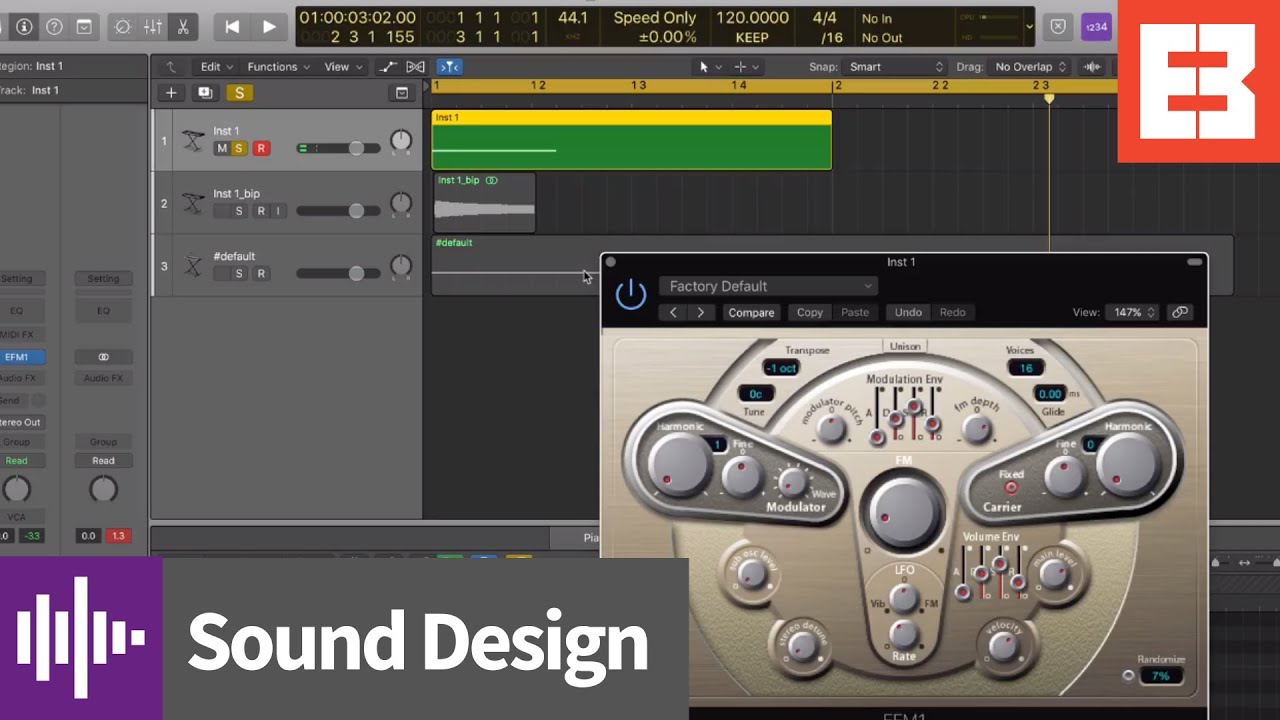Open the Smart Controls dial icon
Viewport: 1280px width, 720px height.
[123, 27]
